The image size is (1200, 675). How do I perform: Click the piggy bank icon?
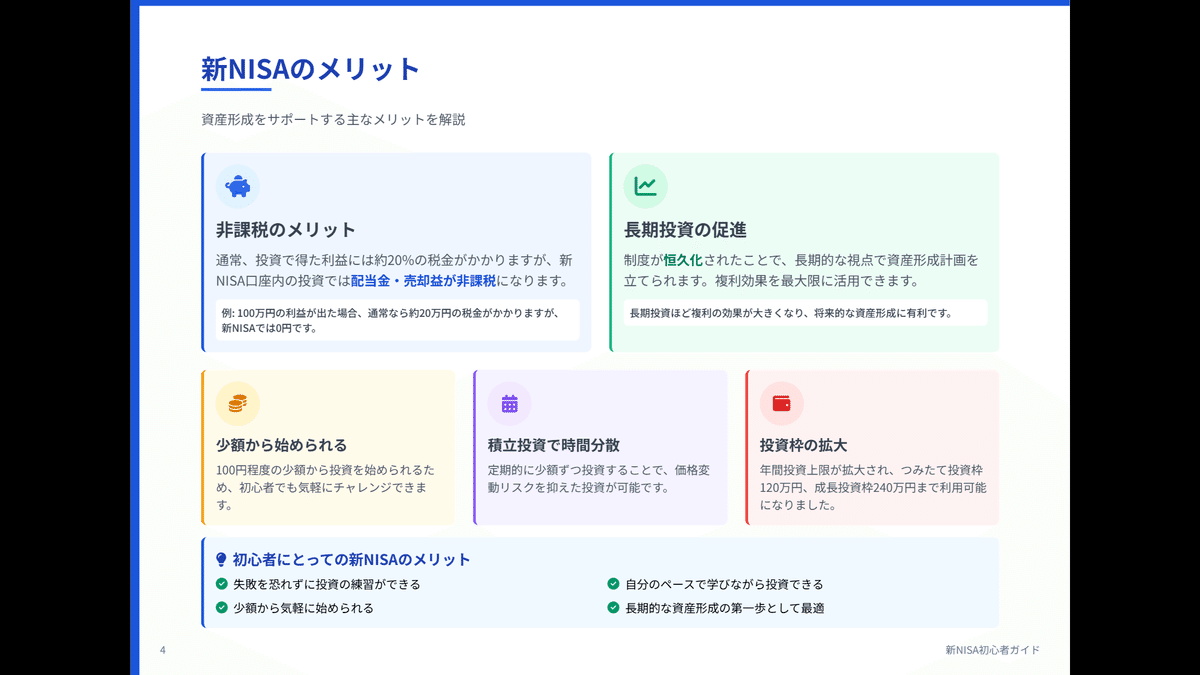point(236,186)
